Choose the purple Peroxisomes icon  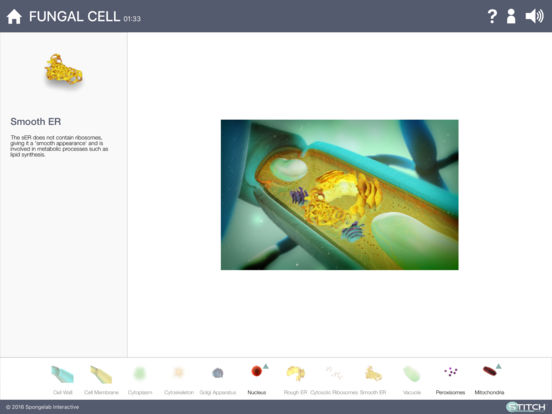click(x=451, y=371)
